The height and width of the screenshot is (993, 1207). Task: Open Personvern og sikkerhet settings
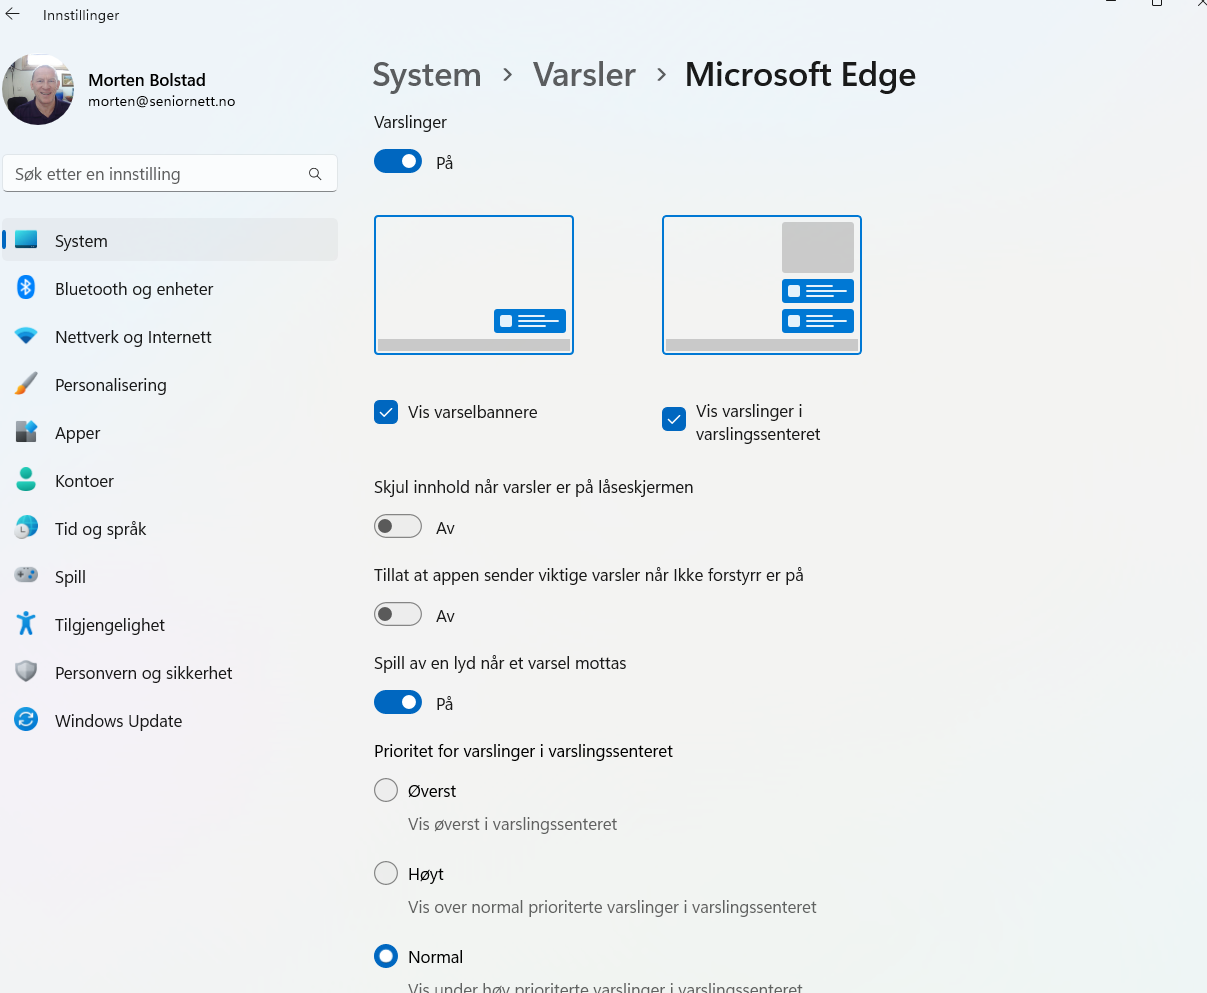[143, 673]
